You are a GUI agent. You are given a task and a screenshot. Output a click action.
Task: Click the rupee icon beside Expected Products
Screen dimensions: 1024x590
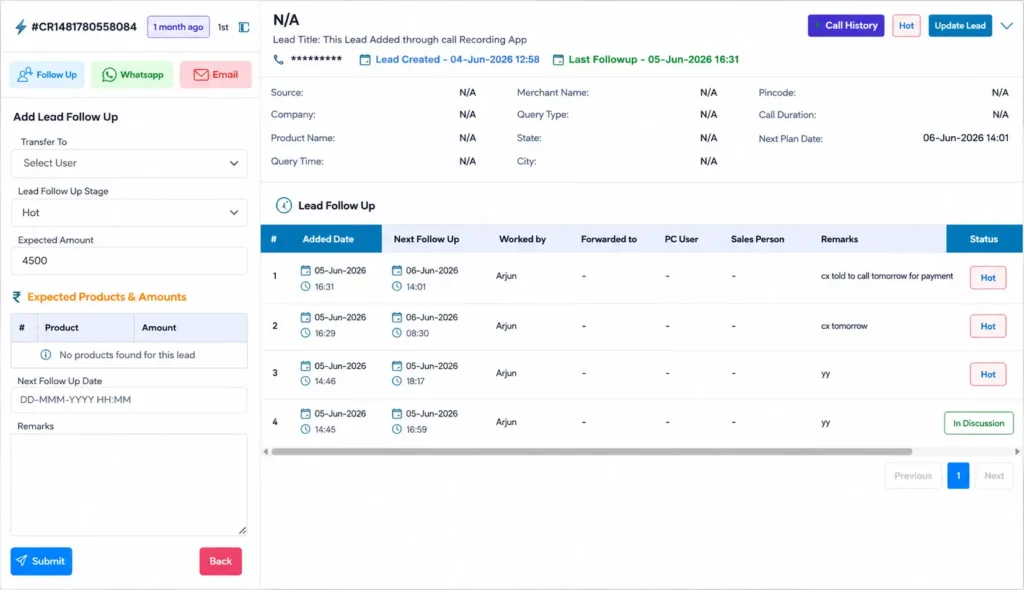coord(17,297)
